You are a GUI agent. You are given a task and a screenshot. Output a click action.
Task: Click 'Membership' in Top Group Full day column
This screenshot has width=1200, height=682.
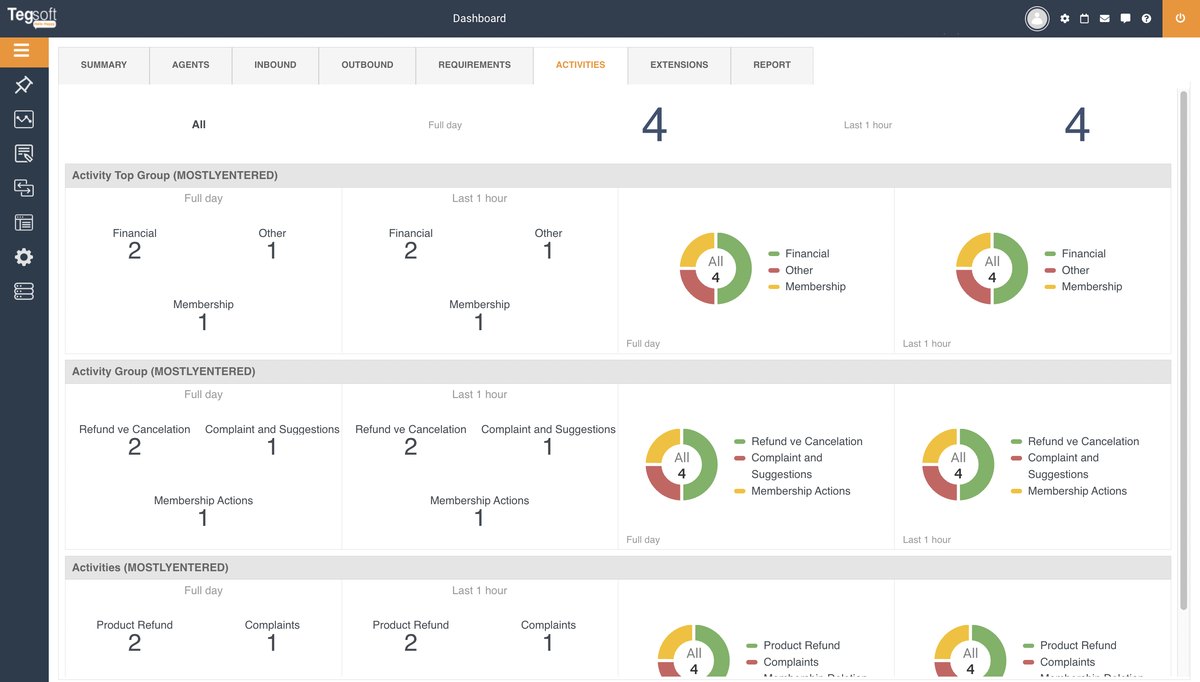coord(203,304)
